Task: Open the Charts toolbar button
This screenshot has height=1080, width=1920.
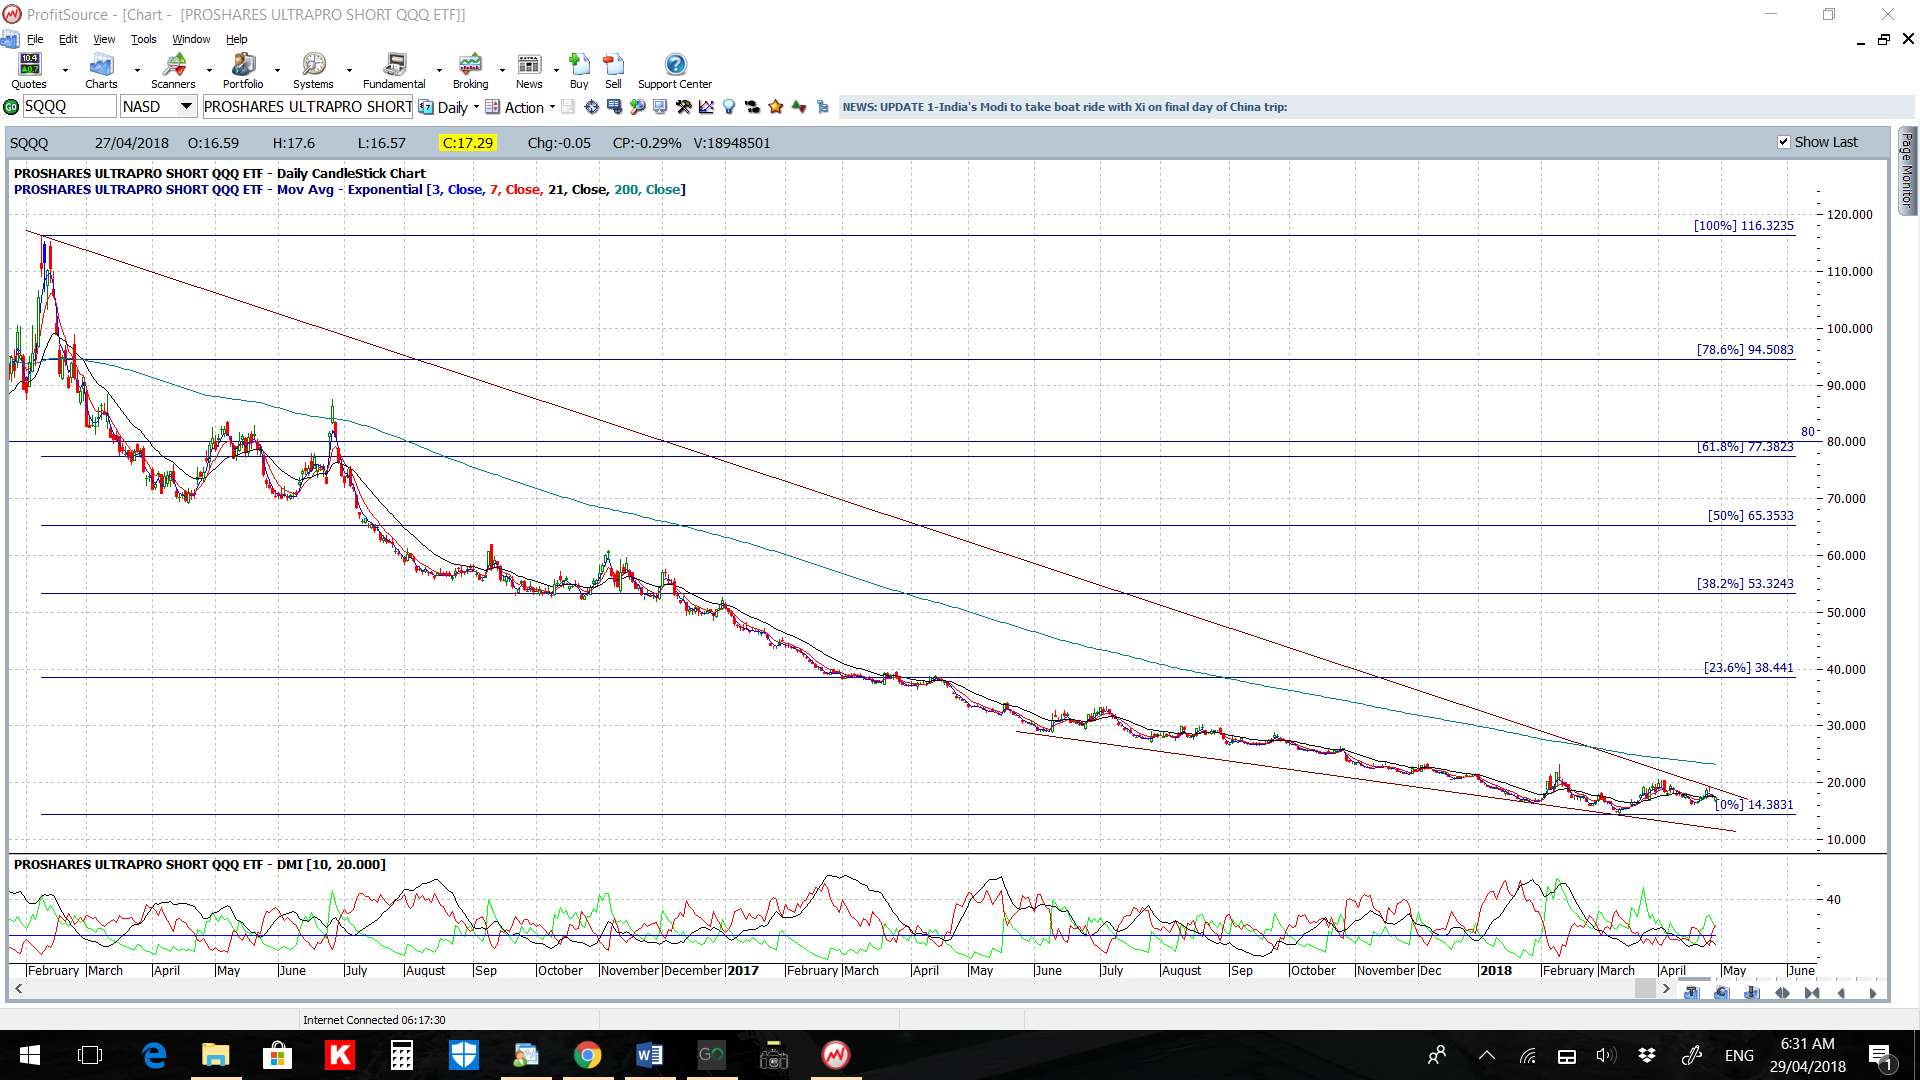Action: (101, 71)
